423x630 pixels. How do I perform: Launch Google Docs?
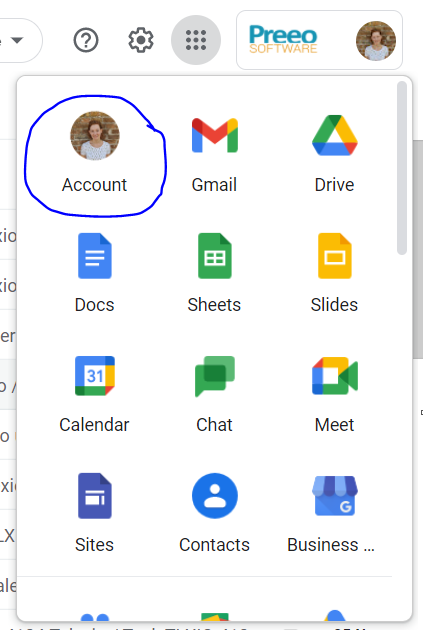point(94,274)
